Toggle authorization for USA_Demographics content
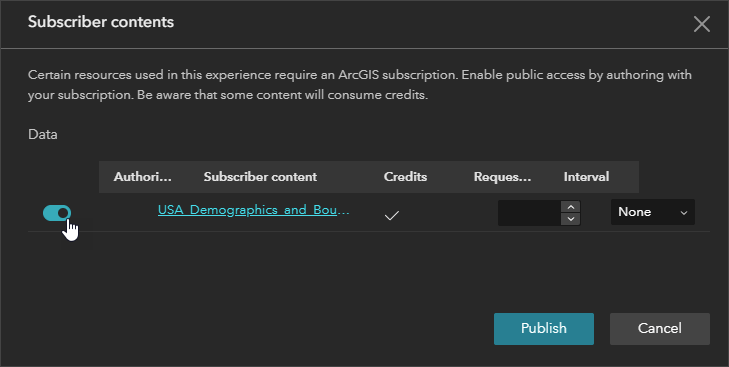The width and height of the screenshot is (729, 367). point(57,213)
